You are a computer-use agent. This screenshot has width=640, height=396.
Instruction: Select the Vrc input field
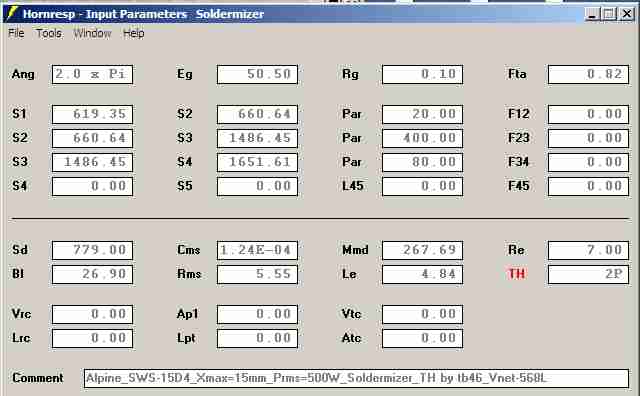(x=92, y=314)
